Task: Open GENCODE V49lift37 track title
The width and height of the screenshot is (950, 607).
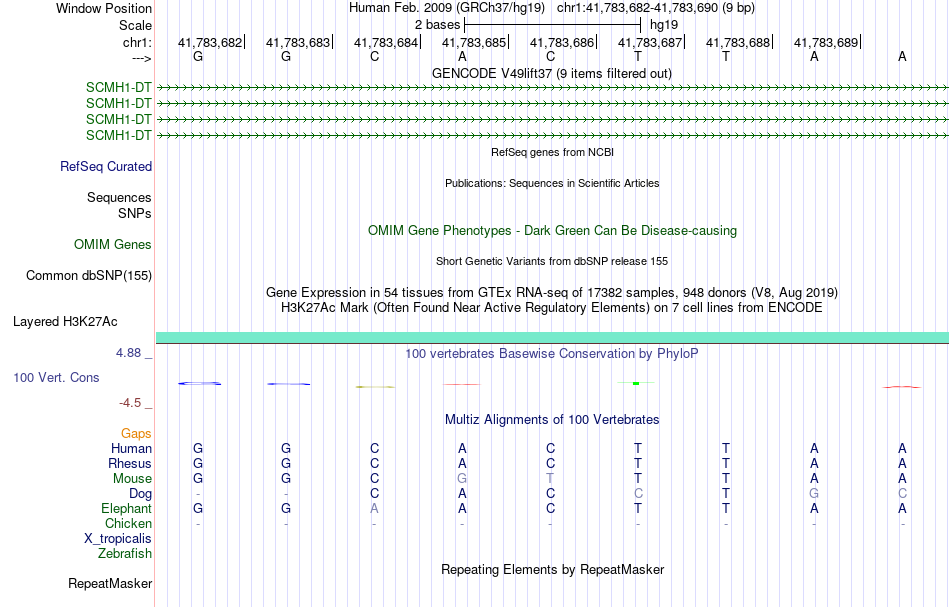Action: click(x=552, y=73)
